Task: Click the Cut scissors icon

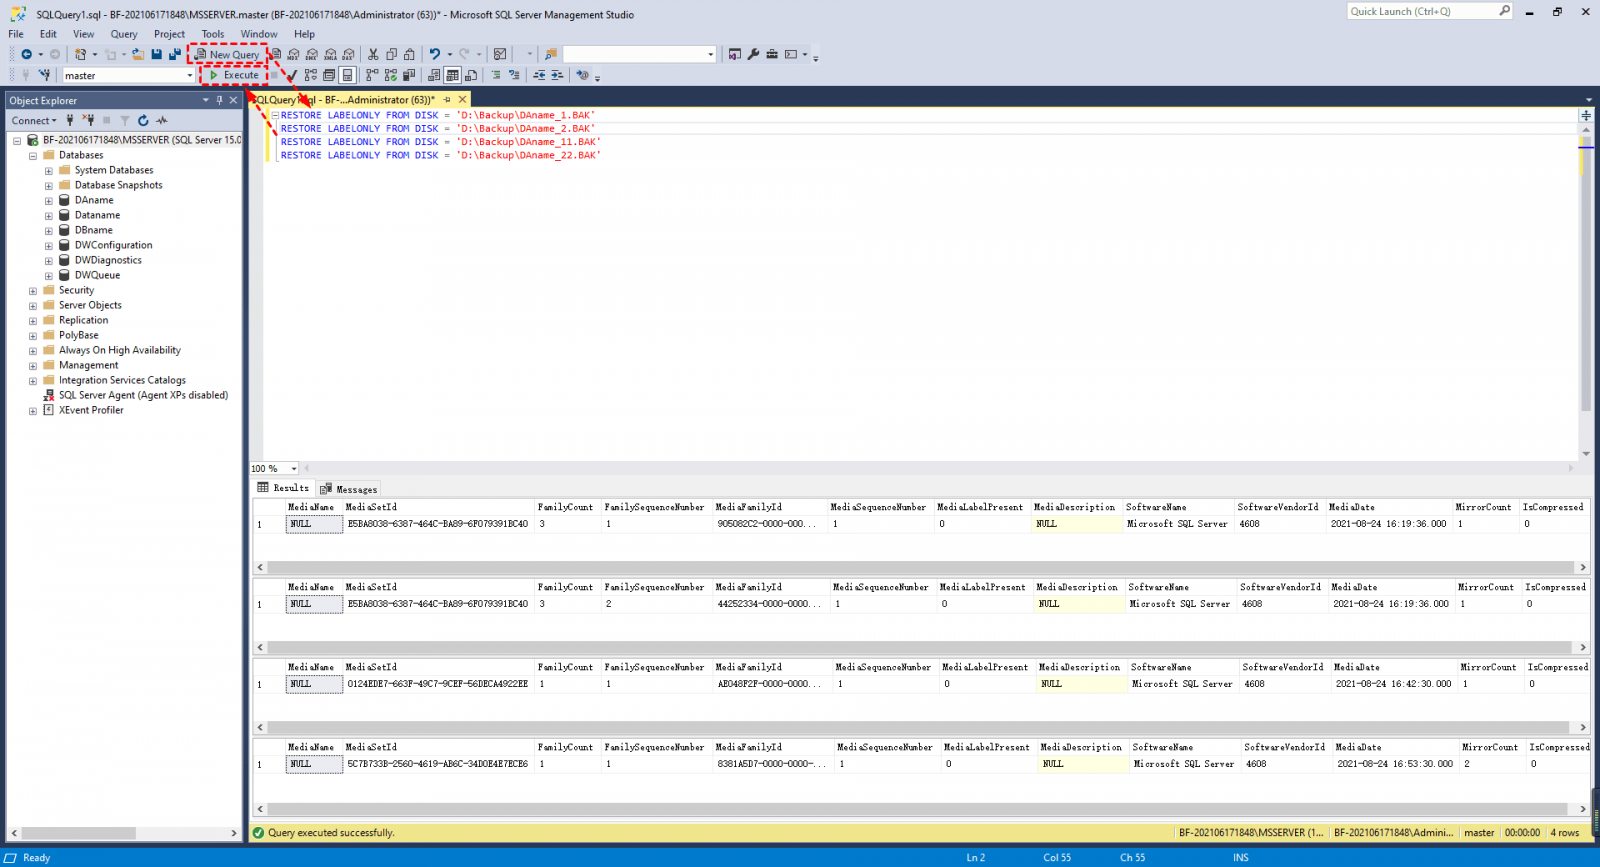Action: (x=373, y=54)
